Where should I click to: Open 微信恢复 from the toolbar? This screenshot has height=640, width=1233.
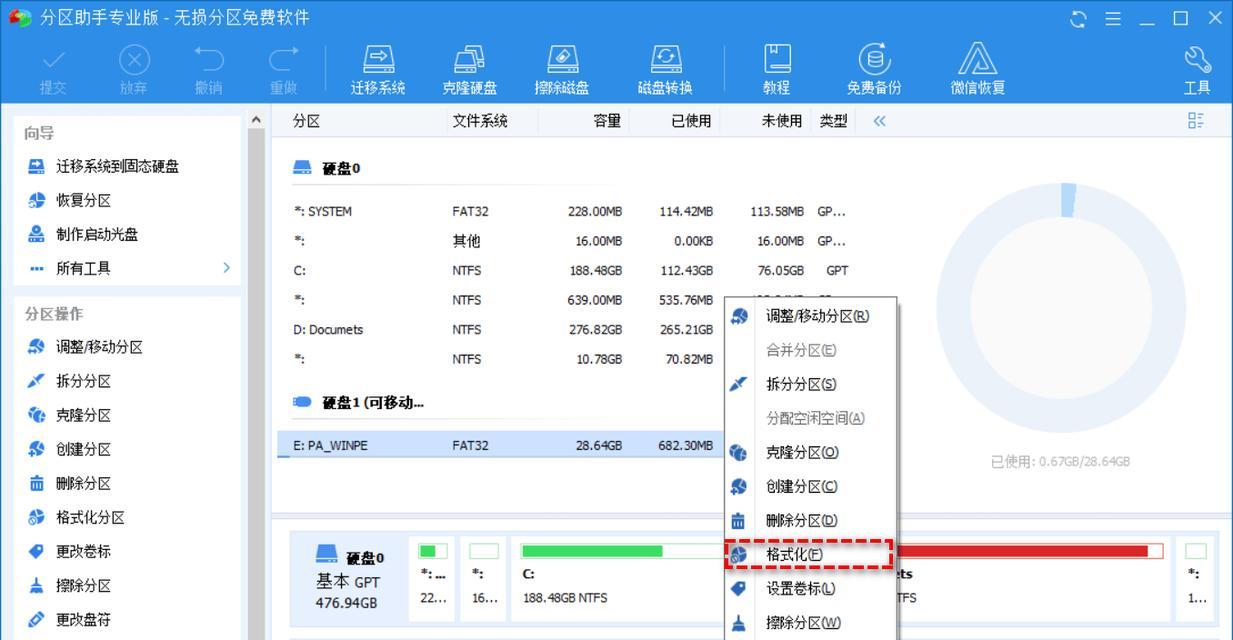pos(977,69)
